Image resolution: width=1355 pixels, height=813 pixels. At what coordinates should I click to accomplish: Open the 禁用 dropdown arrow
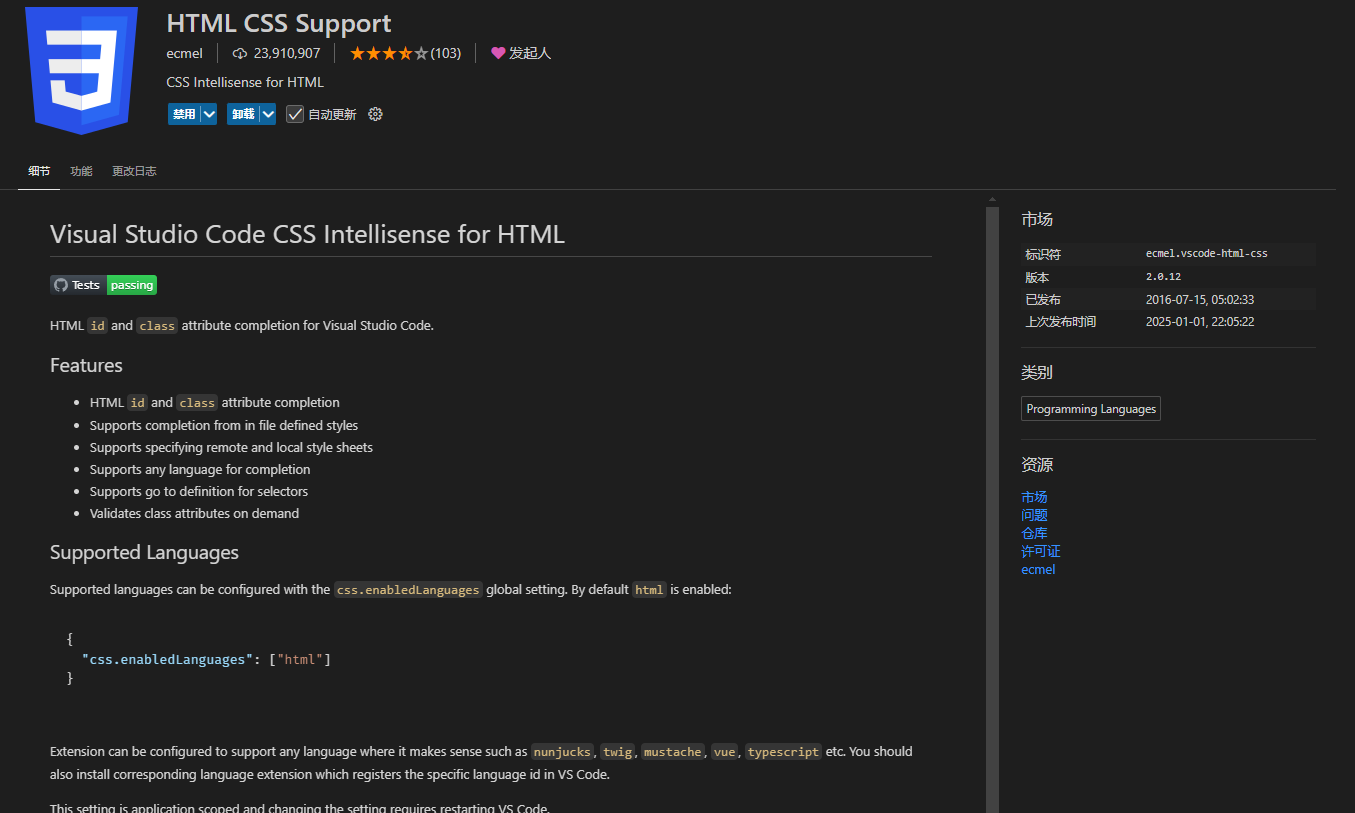[x=209, y=114]
